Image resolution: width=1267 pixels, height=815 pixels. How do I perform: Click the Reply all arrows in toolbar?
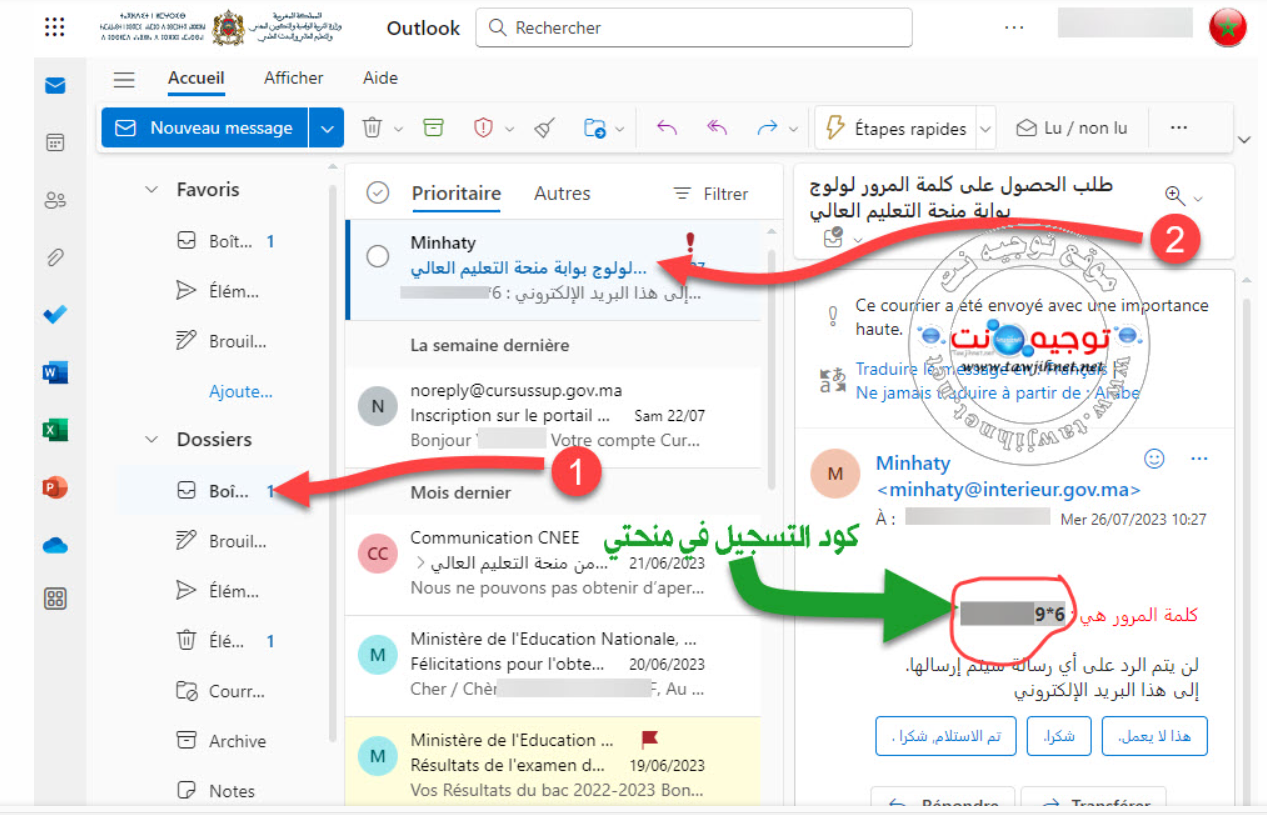tap(717, 128)
